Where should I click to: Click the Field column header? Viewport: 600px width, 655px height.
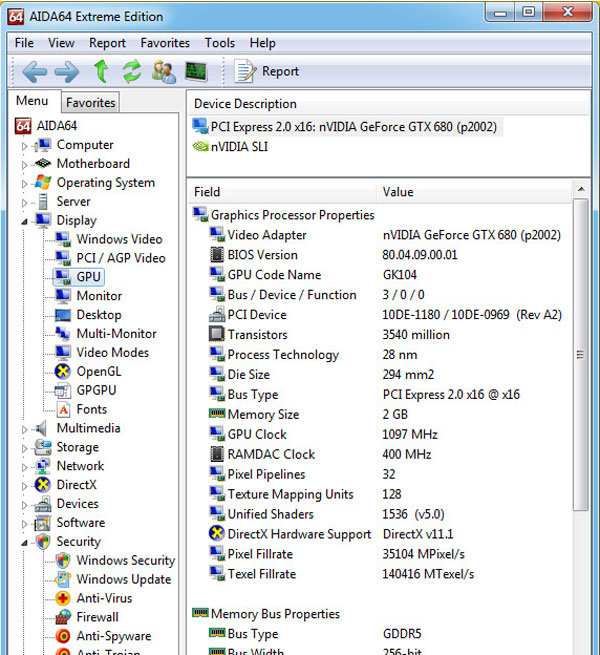coord(282,192)
